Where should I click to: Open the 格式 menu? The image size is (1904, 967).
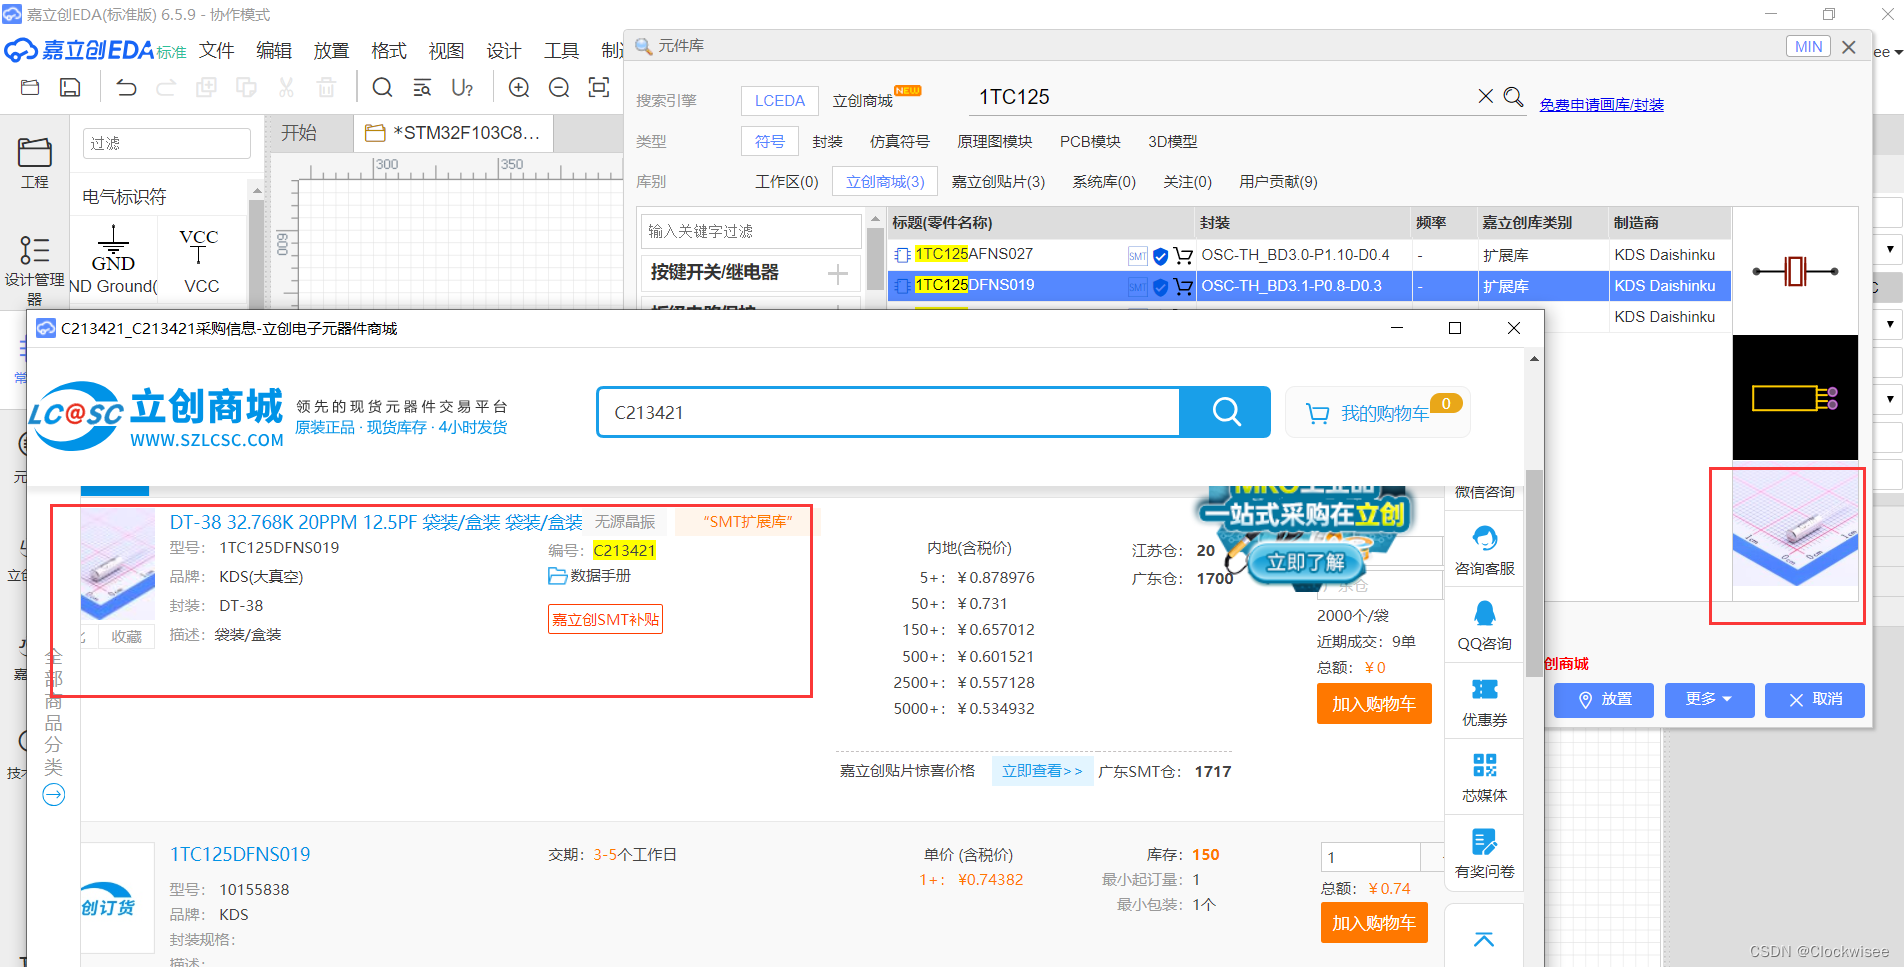[x=388, y=51]
